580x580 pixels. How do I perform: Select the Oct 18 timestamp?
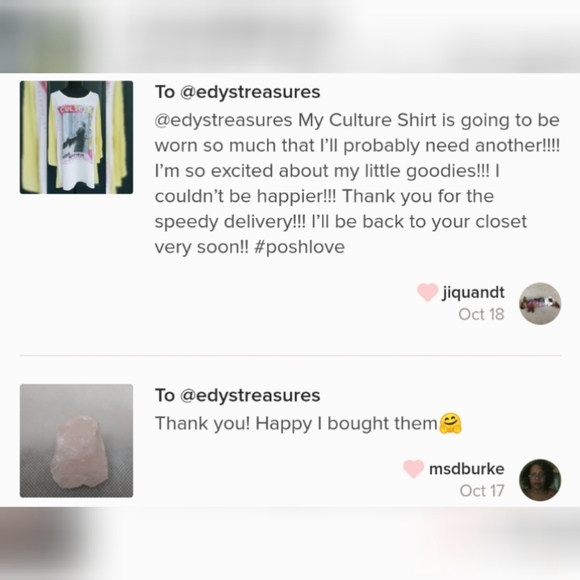pos(481,314)
